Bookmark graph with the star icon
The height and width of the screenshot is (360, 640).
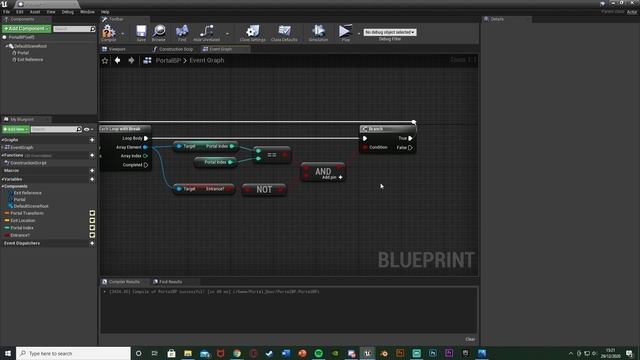[105, 60]
